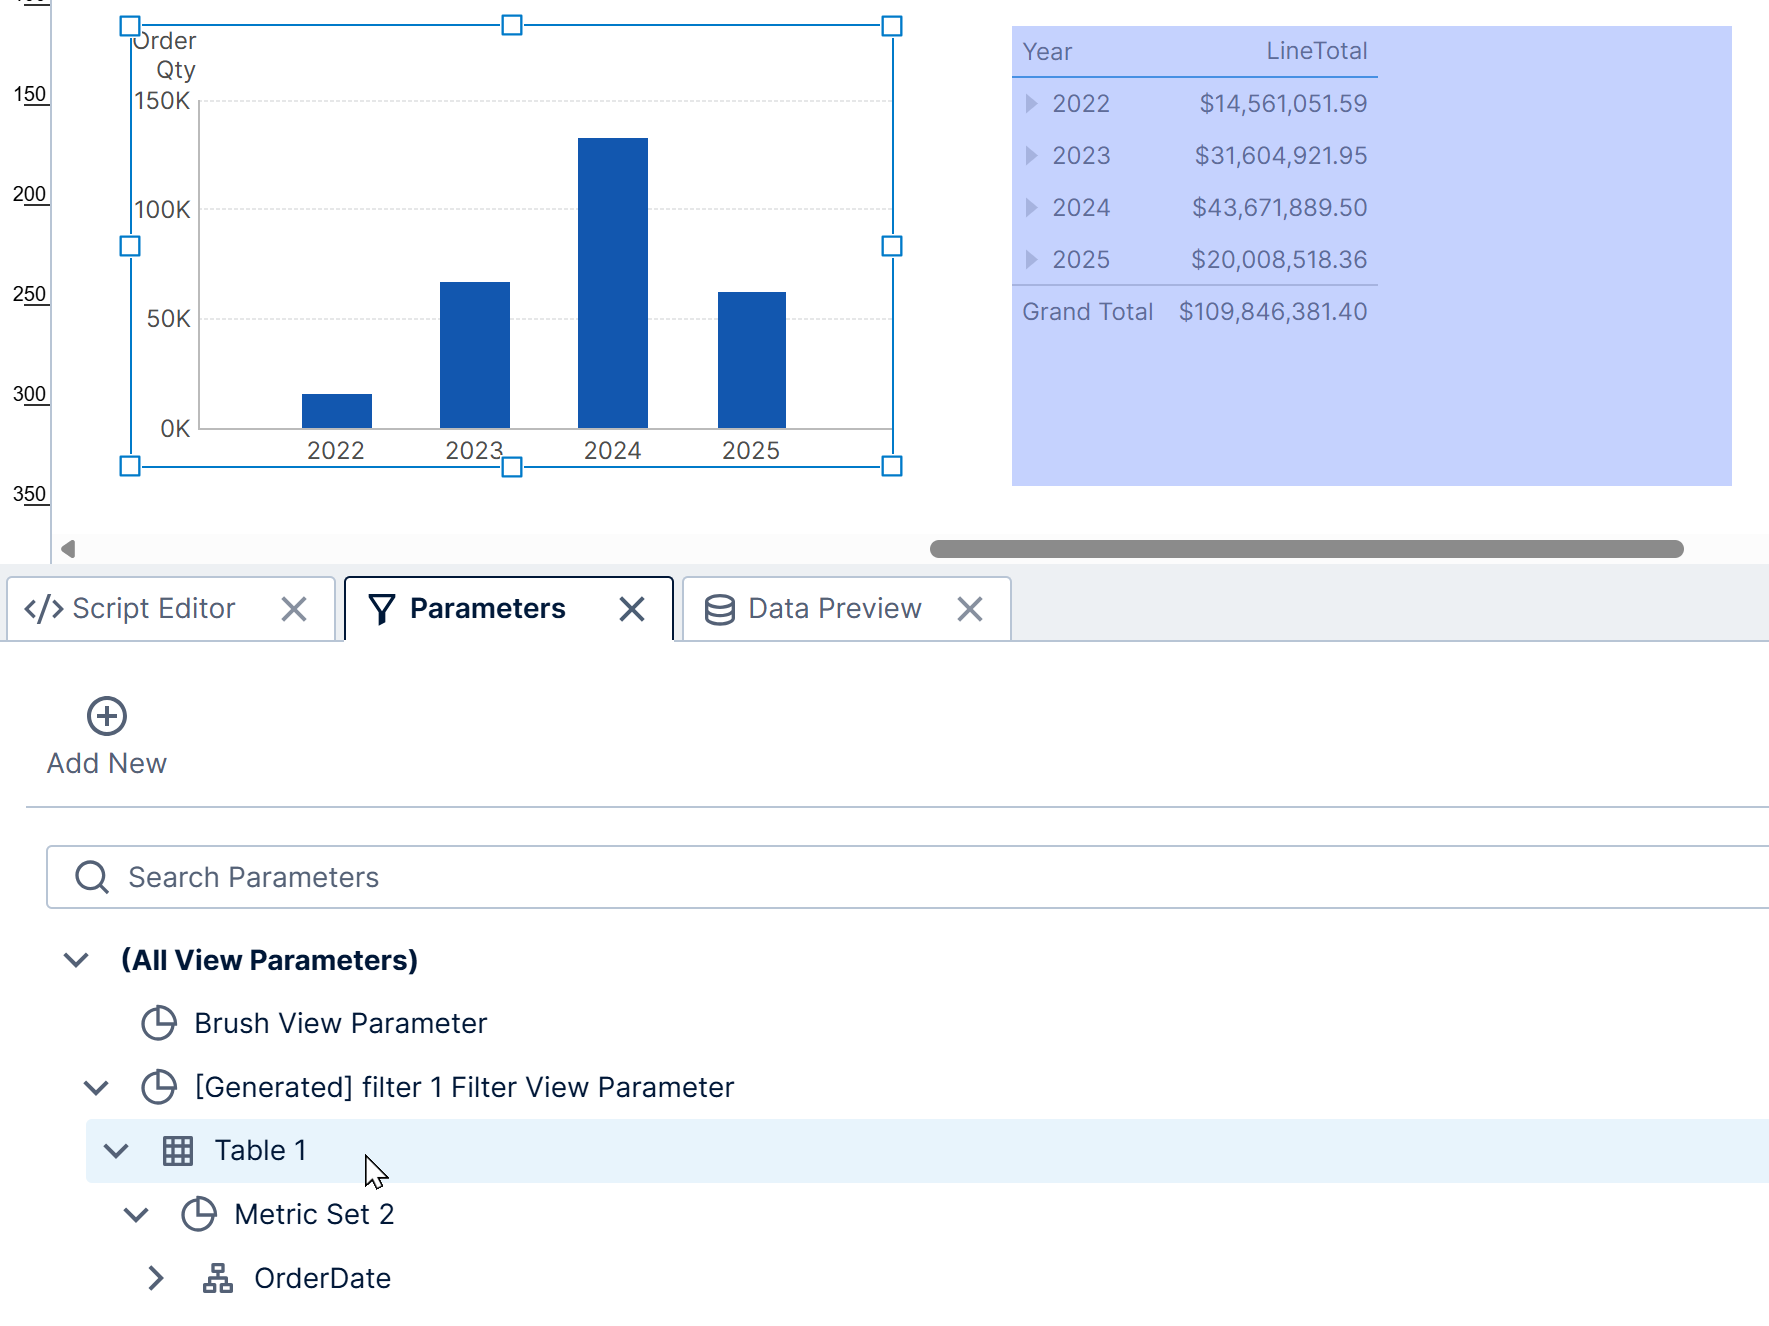Close the Data Preview tab
This screenshot has width=1769, height=1326.
coord(970,609)
